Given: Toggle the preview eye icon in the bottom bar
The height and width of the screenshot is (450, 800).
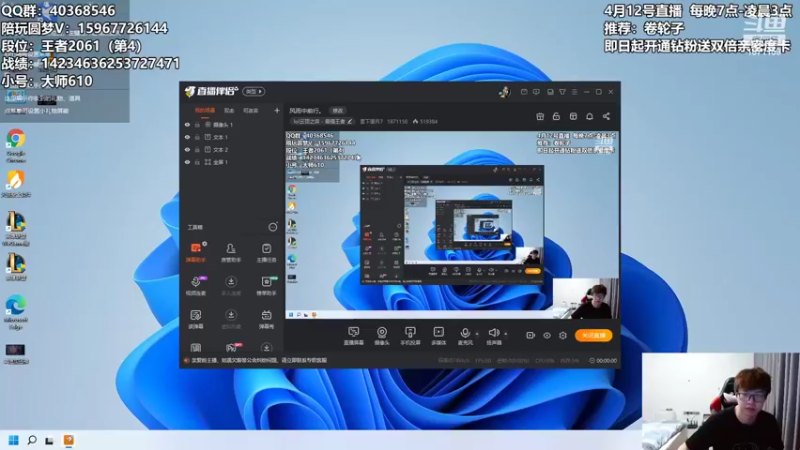Looking at the screenshot, I should point(546,335).
